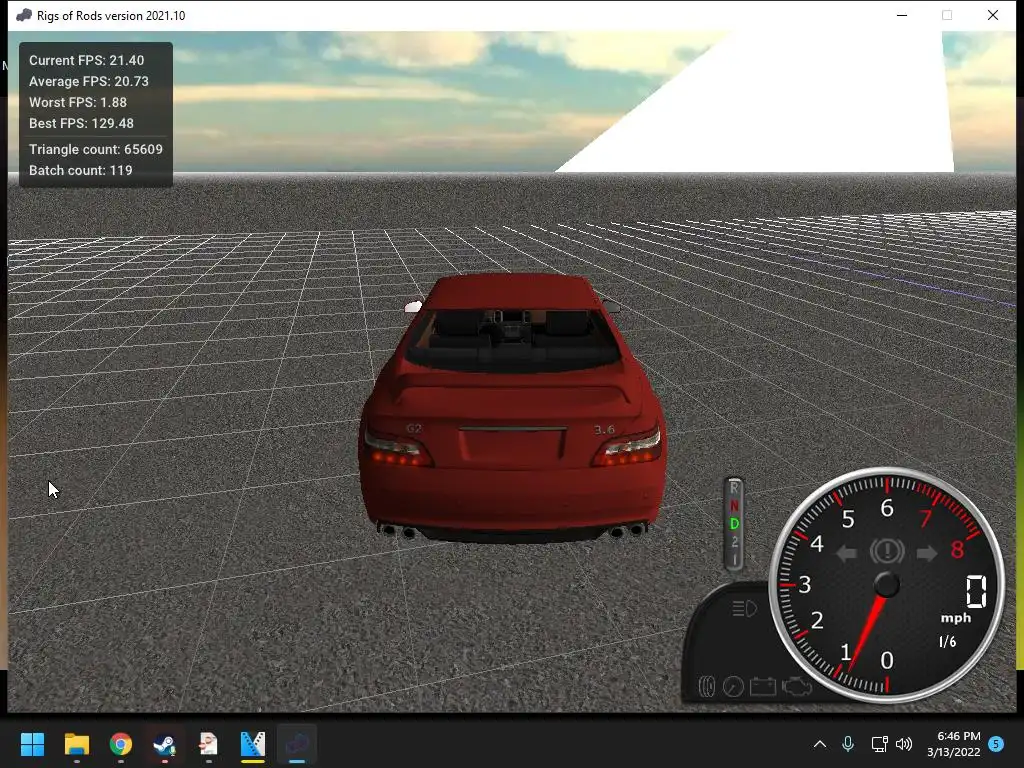This screenshot has height=768, width=1024.
Task: Click the Average FPS: 20.73 line
Action: pos(89,81)
